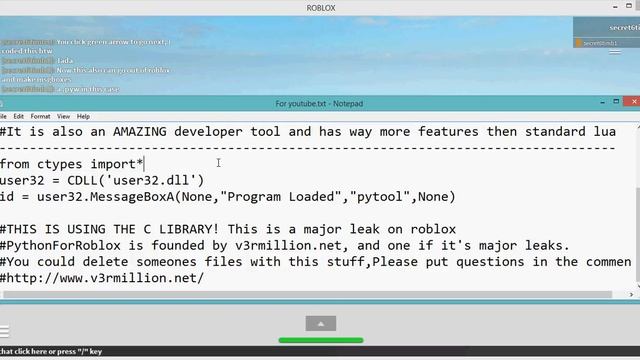The width and height of the screenshot is (640, 360).
Task: Click the Notepad horizontal scrollbar thumb
Action: (x=308, y=294)
